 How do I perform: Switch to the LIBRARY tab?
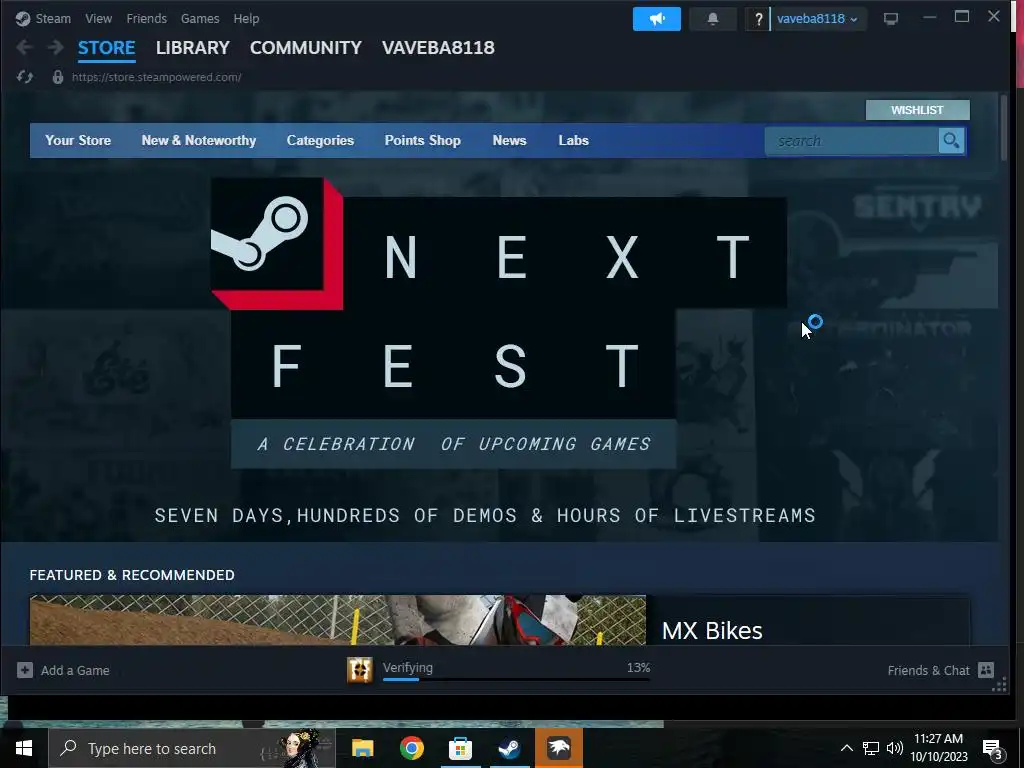tap(193, 48)
